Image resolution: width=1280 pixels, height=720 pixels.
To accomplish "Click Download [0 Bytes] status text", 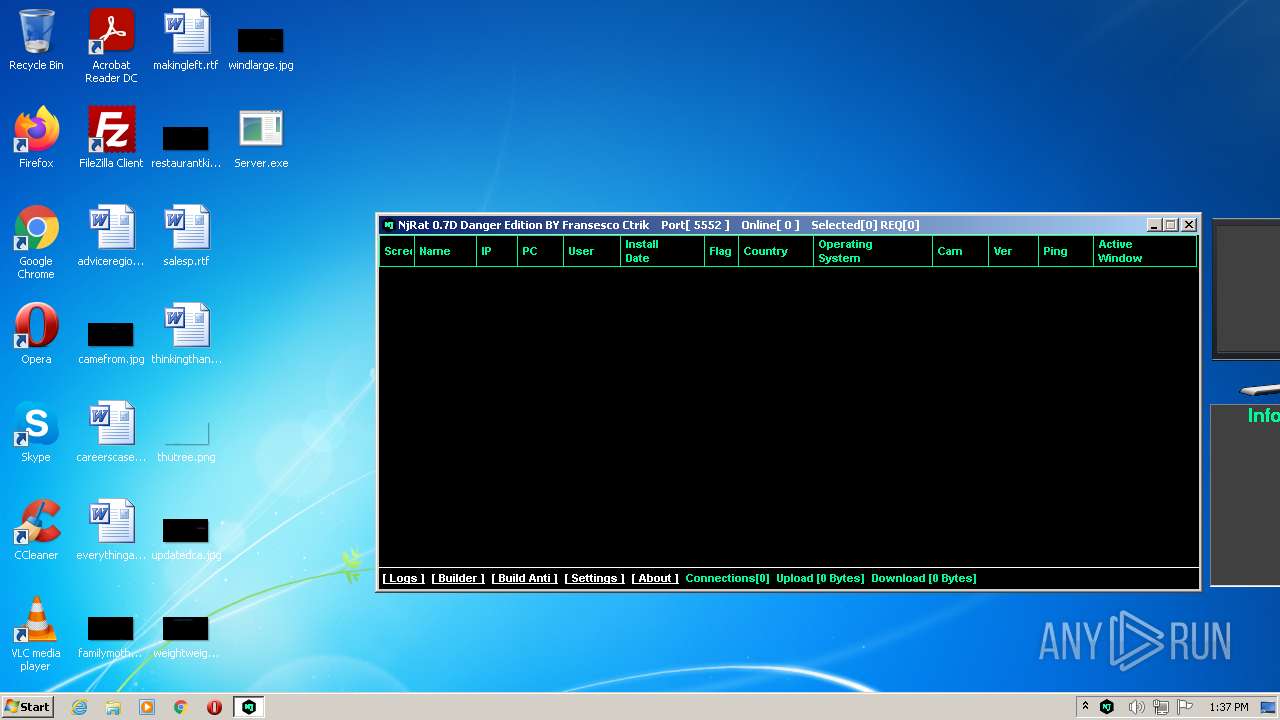I will [924, 578].
